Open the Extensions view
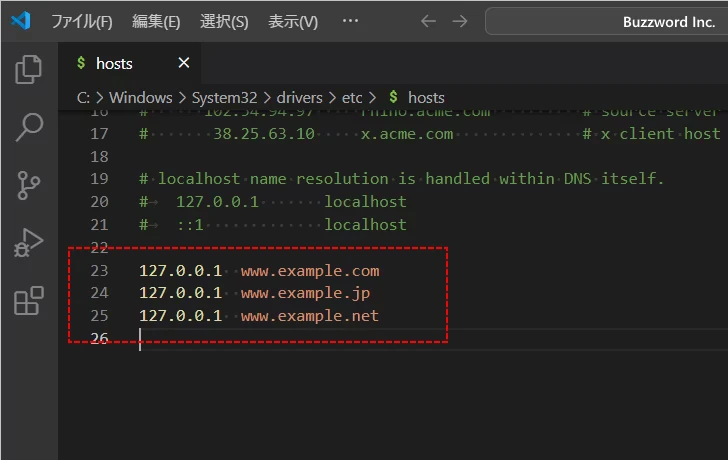This screenshot has width=728, height=460. click(29, 301)
